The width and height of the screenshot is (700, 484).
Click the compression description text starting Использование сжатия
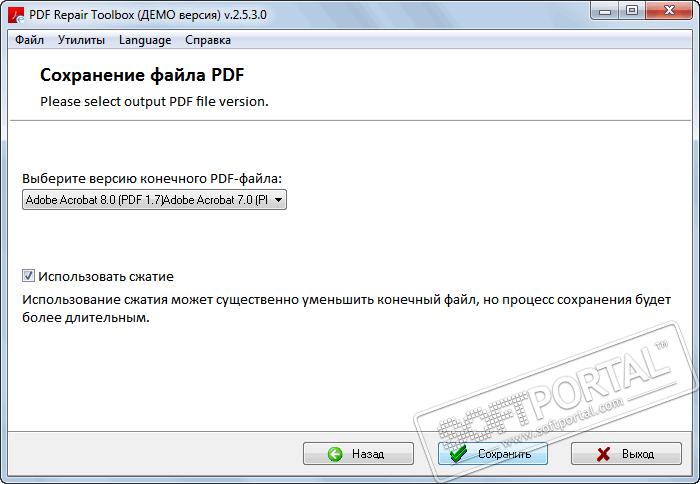click(x=346, y=309)
